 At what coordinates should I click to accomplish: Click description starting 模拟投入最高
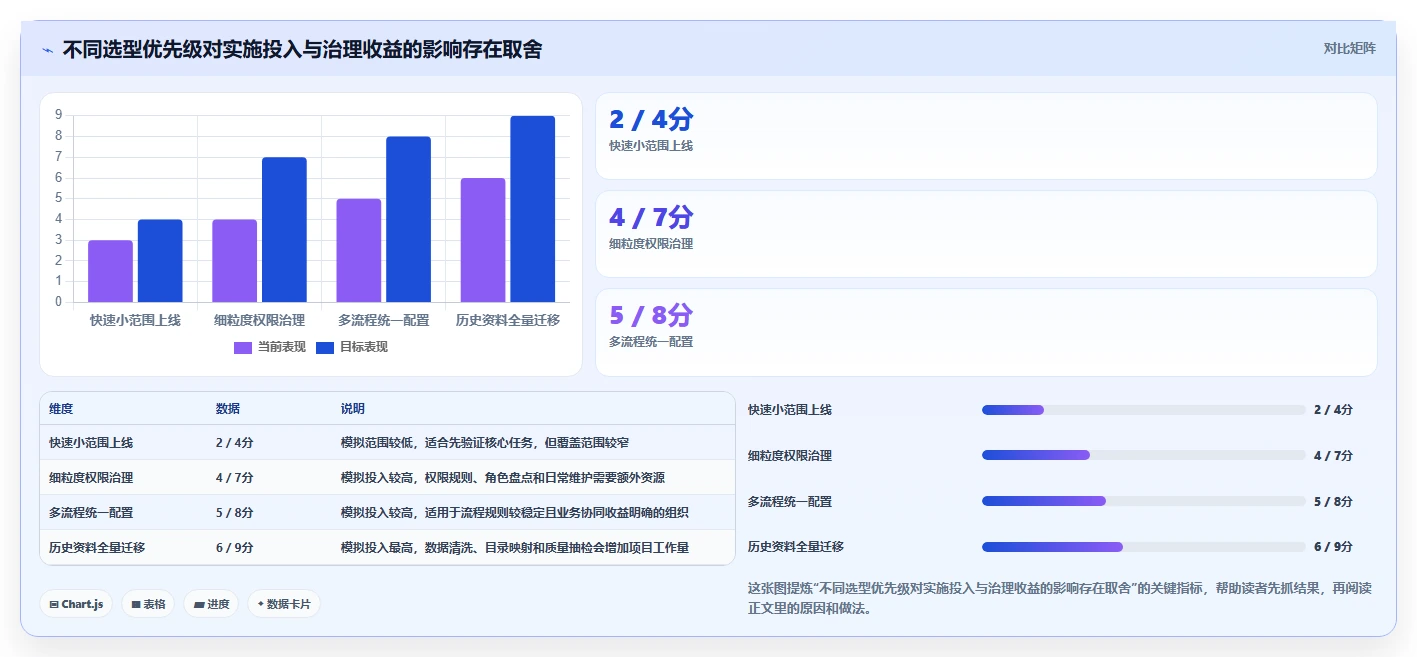click(514, 547)
